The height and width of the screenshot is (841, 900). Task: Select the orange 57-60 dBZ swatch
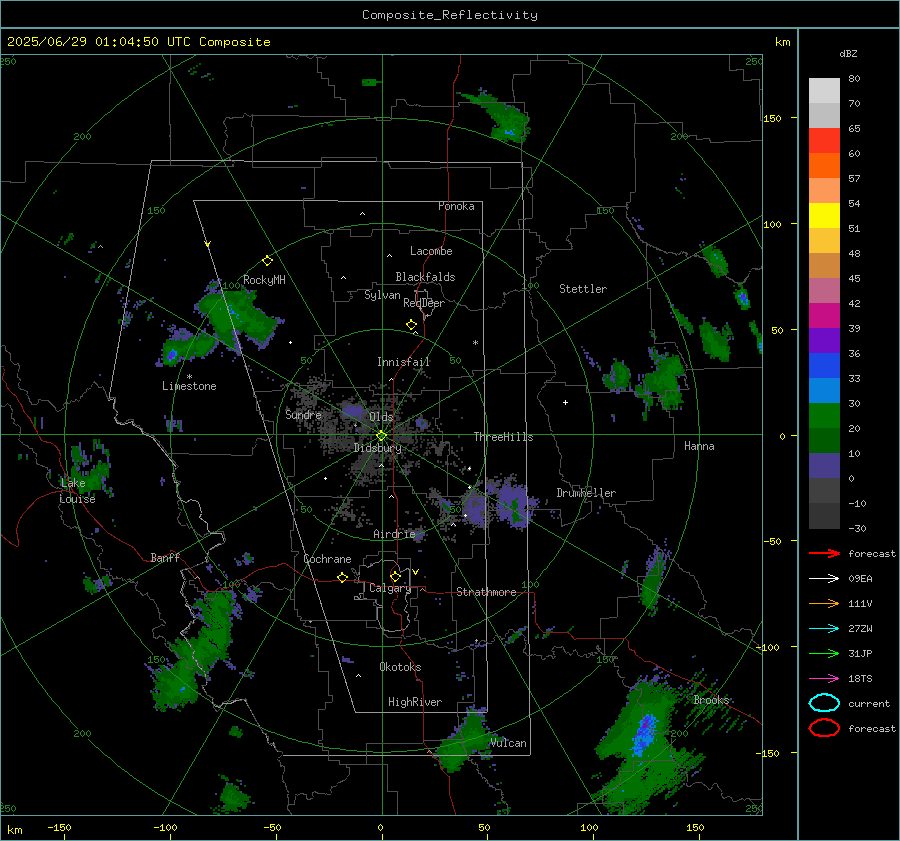[824, 165]
